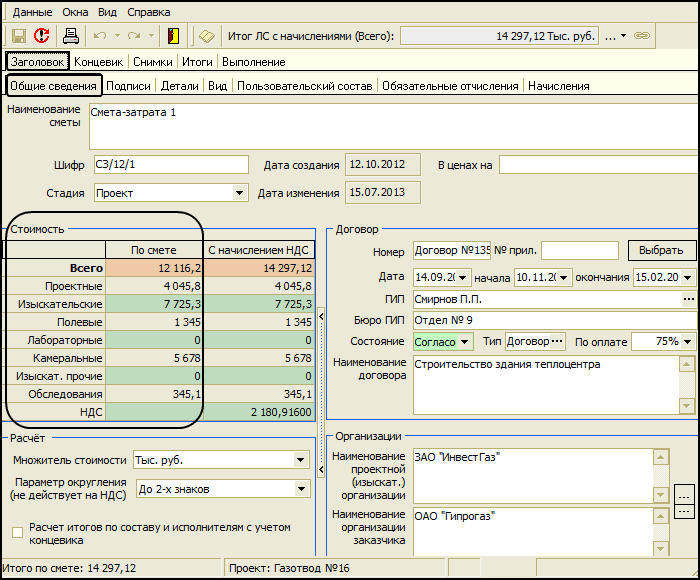Select the Вид subtab
The height and width of the screenshot is (580, 700).
point(217,86)
